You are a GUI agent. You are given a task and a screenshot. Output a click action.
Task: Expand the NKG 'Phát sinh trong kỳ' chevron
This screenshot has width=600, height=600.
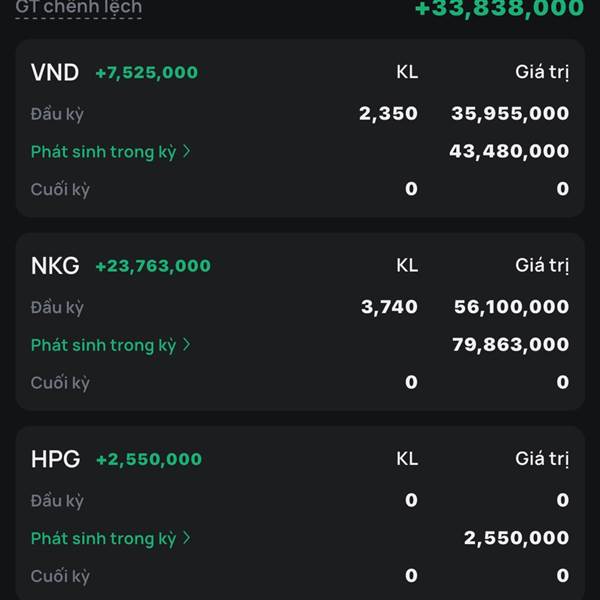(x=187, y=345)
